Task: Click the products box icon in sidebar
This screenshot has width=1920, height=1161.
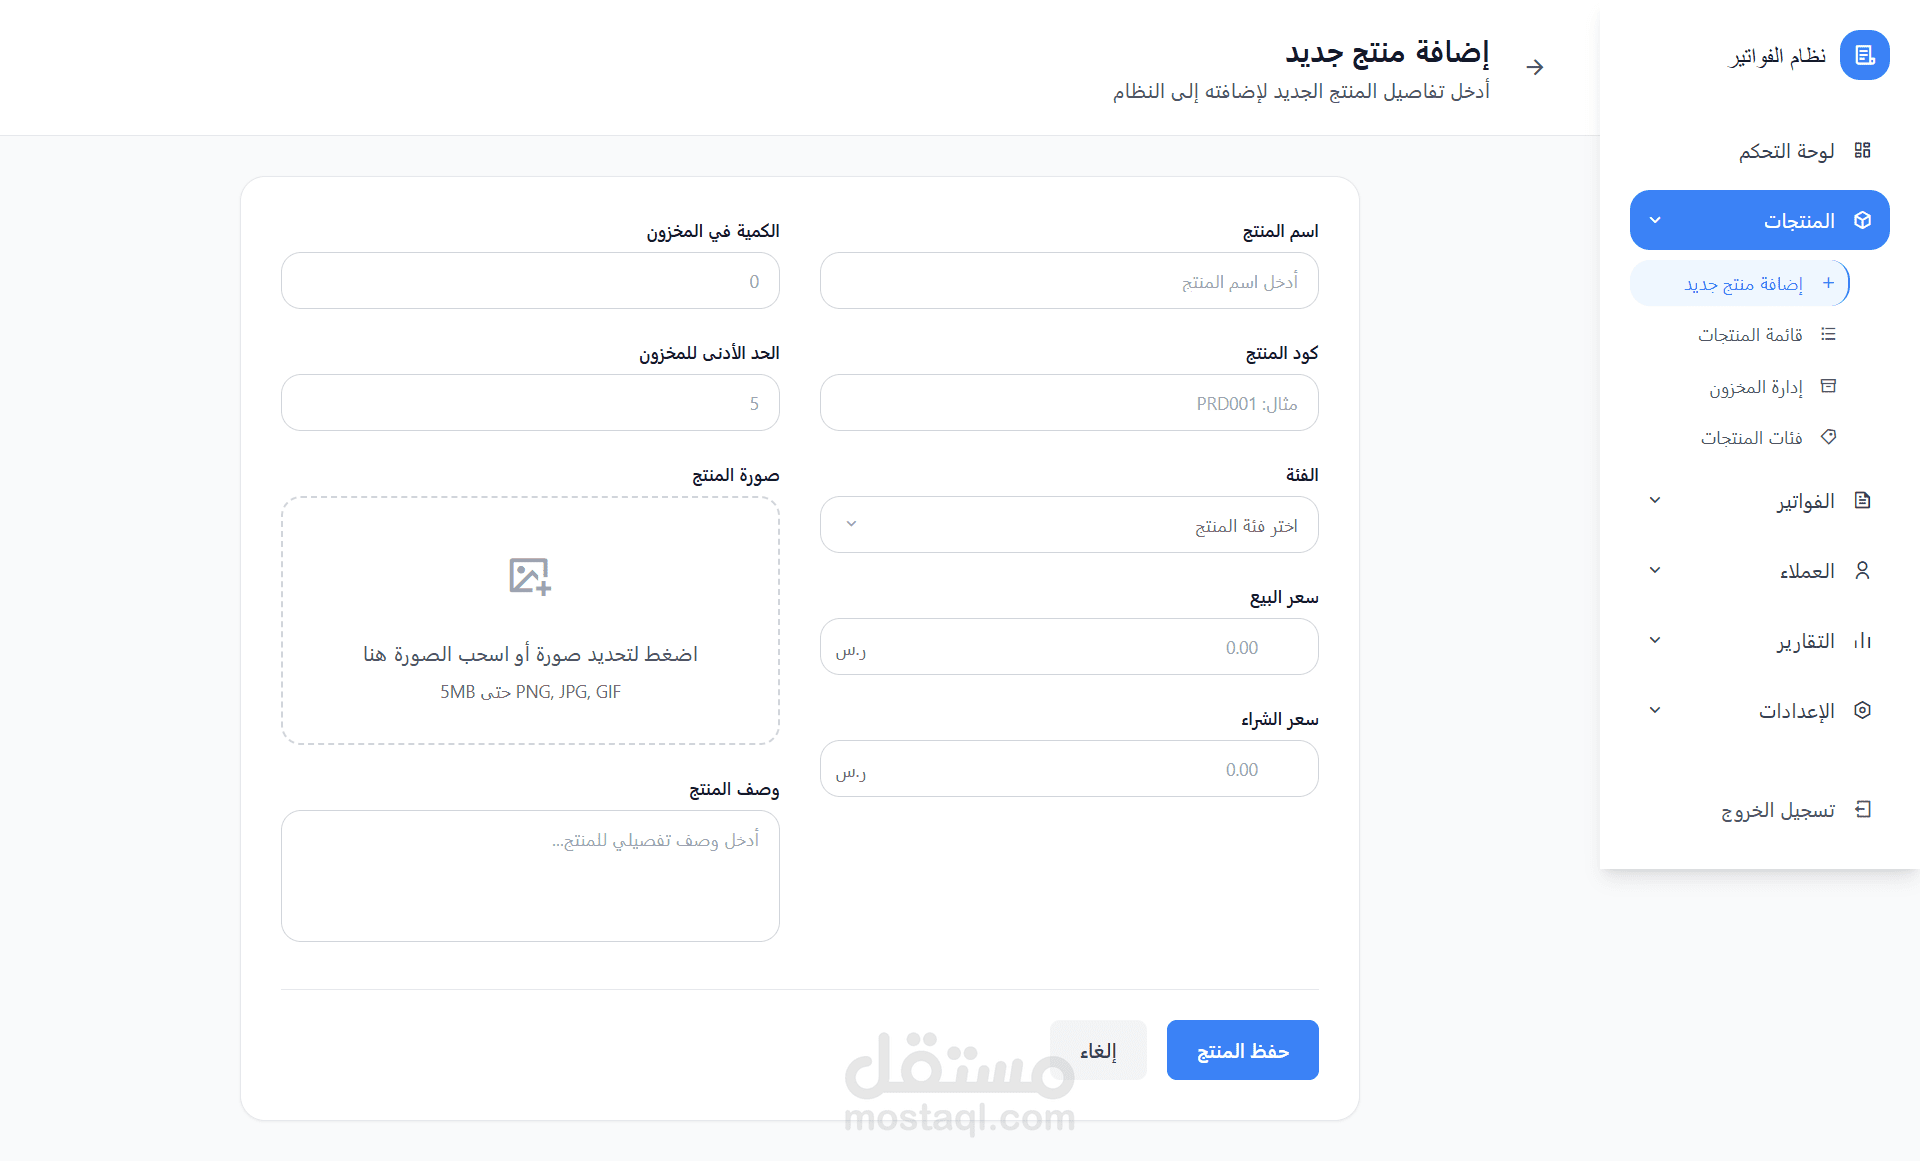Action: [1862, 220]
